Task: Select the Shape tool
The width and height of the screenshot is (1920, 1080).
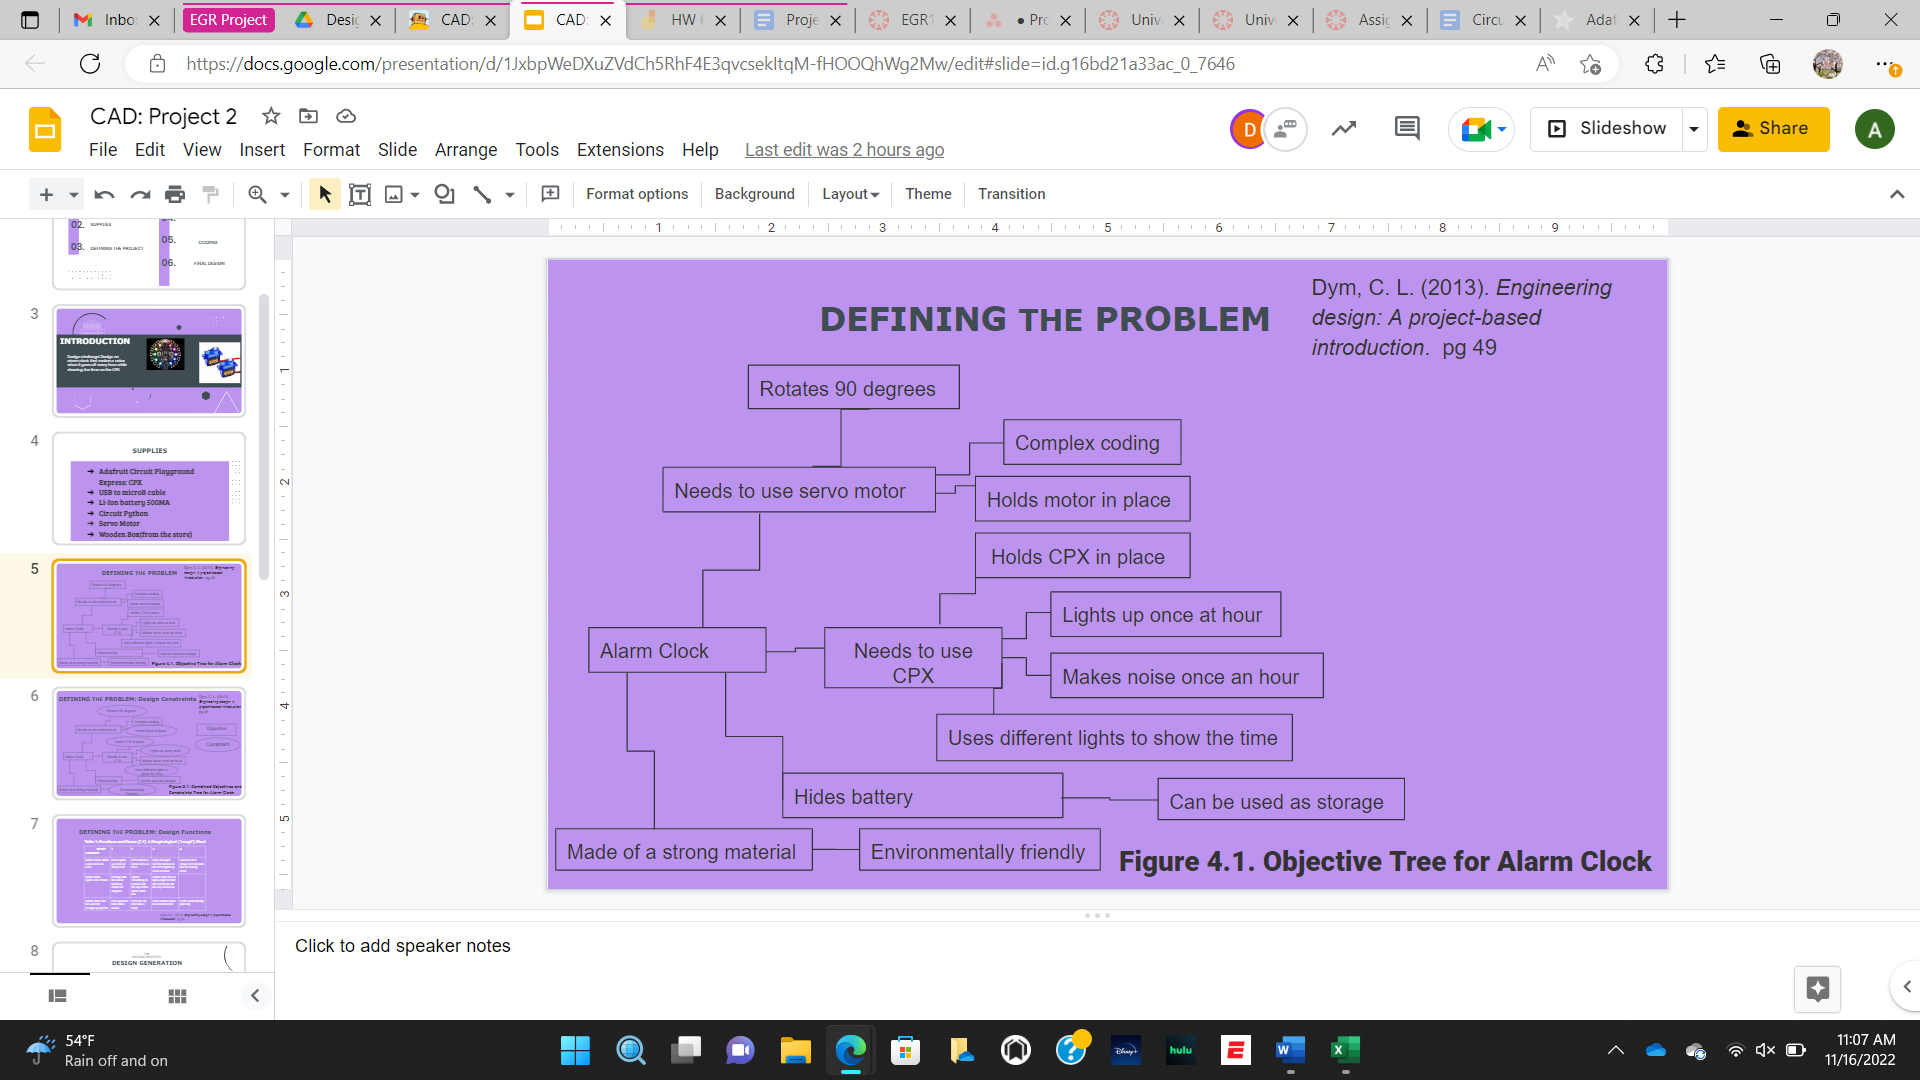Action: tap(444, 194)
